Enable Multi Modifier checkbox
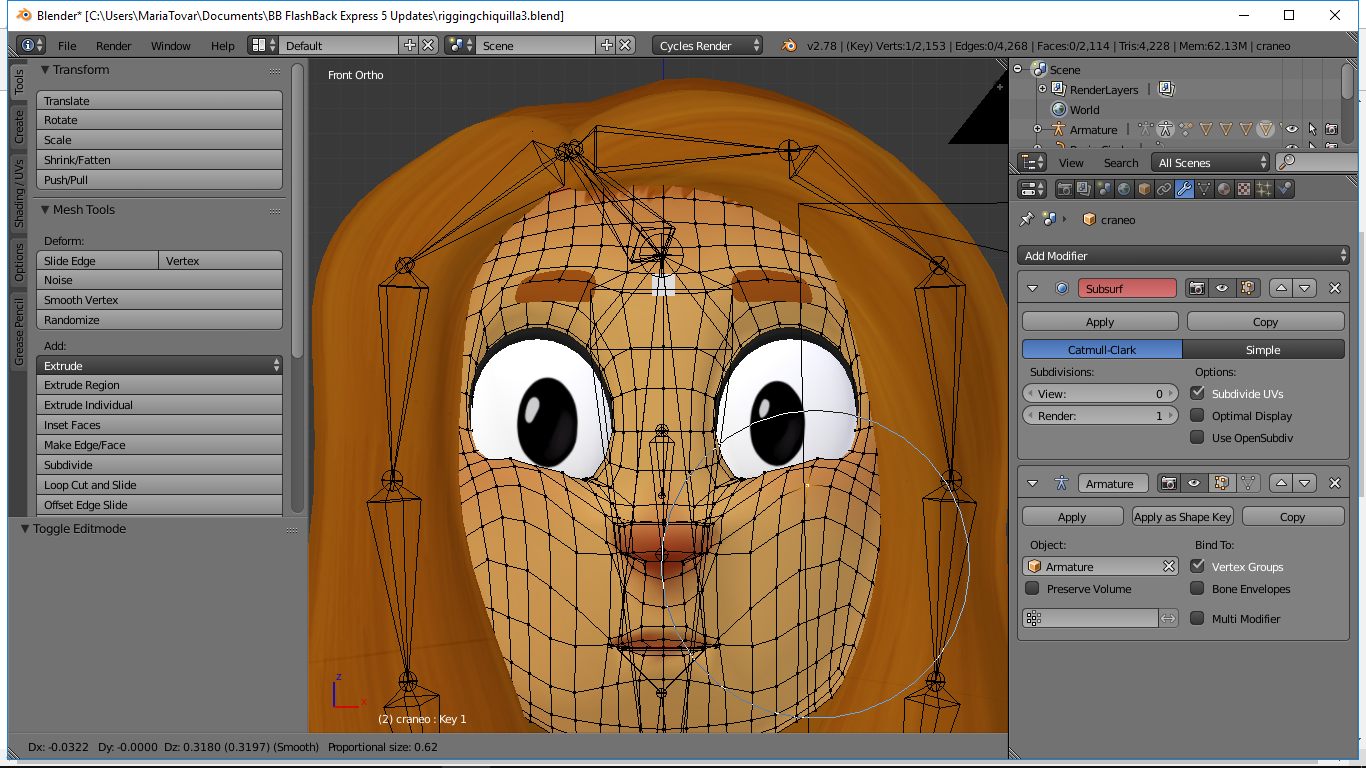Screen dimensions: 1366x768 coord(1197,619)
